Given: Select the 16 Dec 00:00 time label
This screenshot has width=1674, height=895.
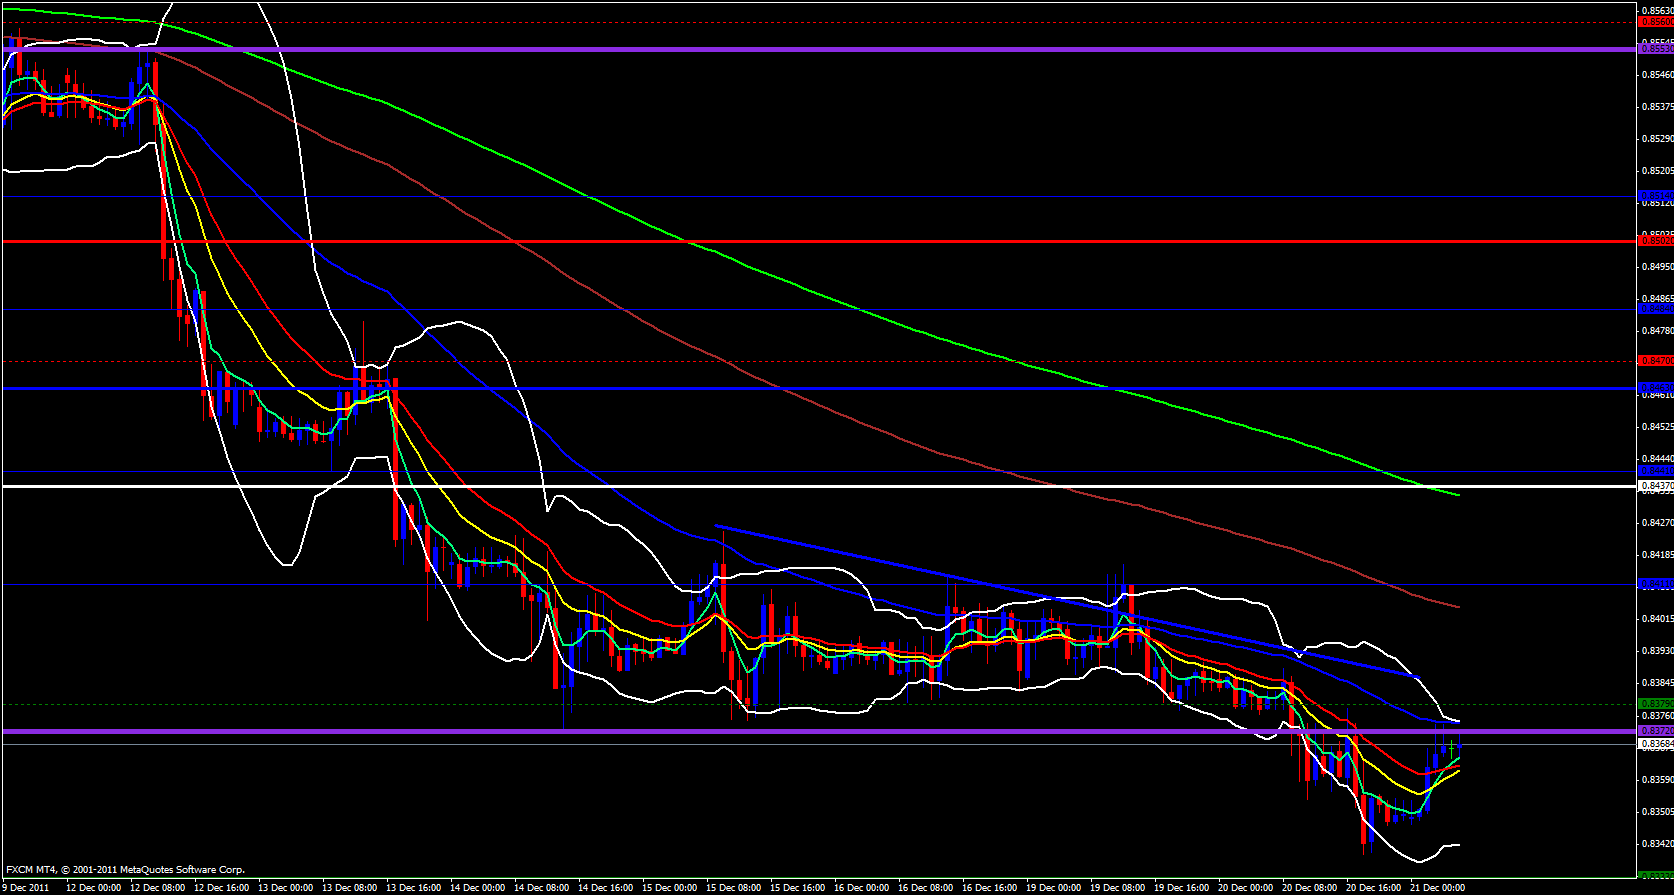Looking at the screenshot, I should point(861,887).
